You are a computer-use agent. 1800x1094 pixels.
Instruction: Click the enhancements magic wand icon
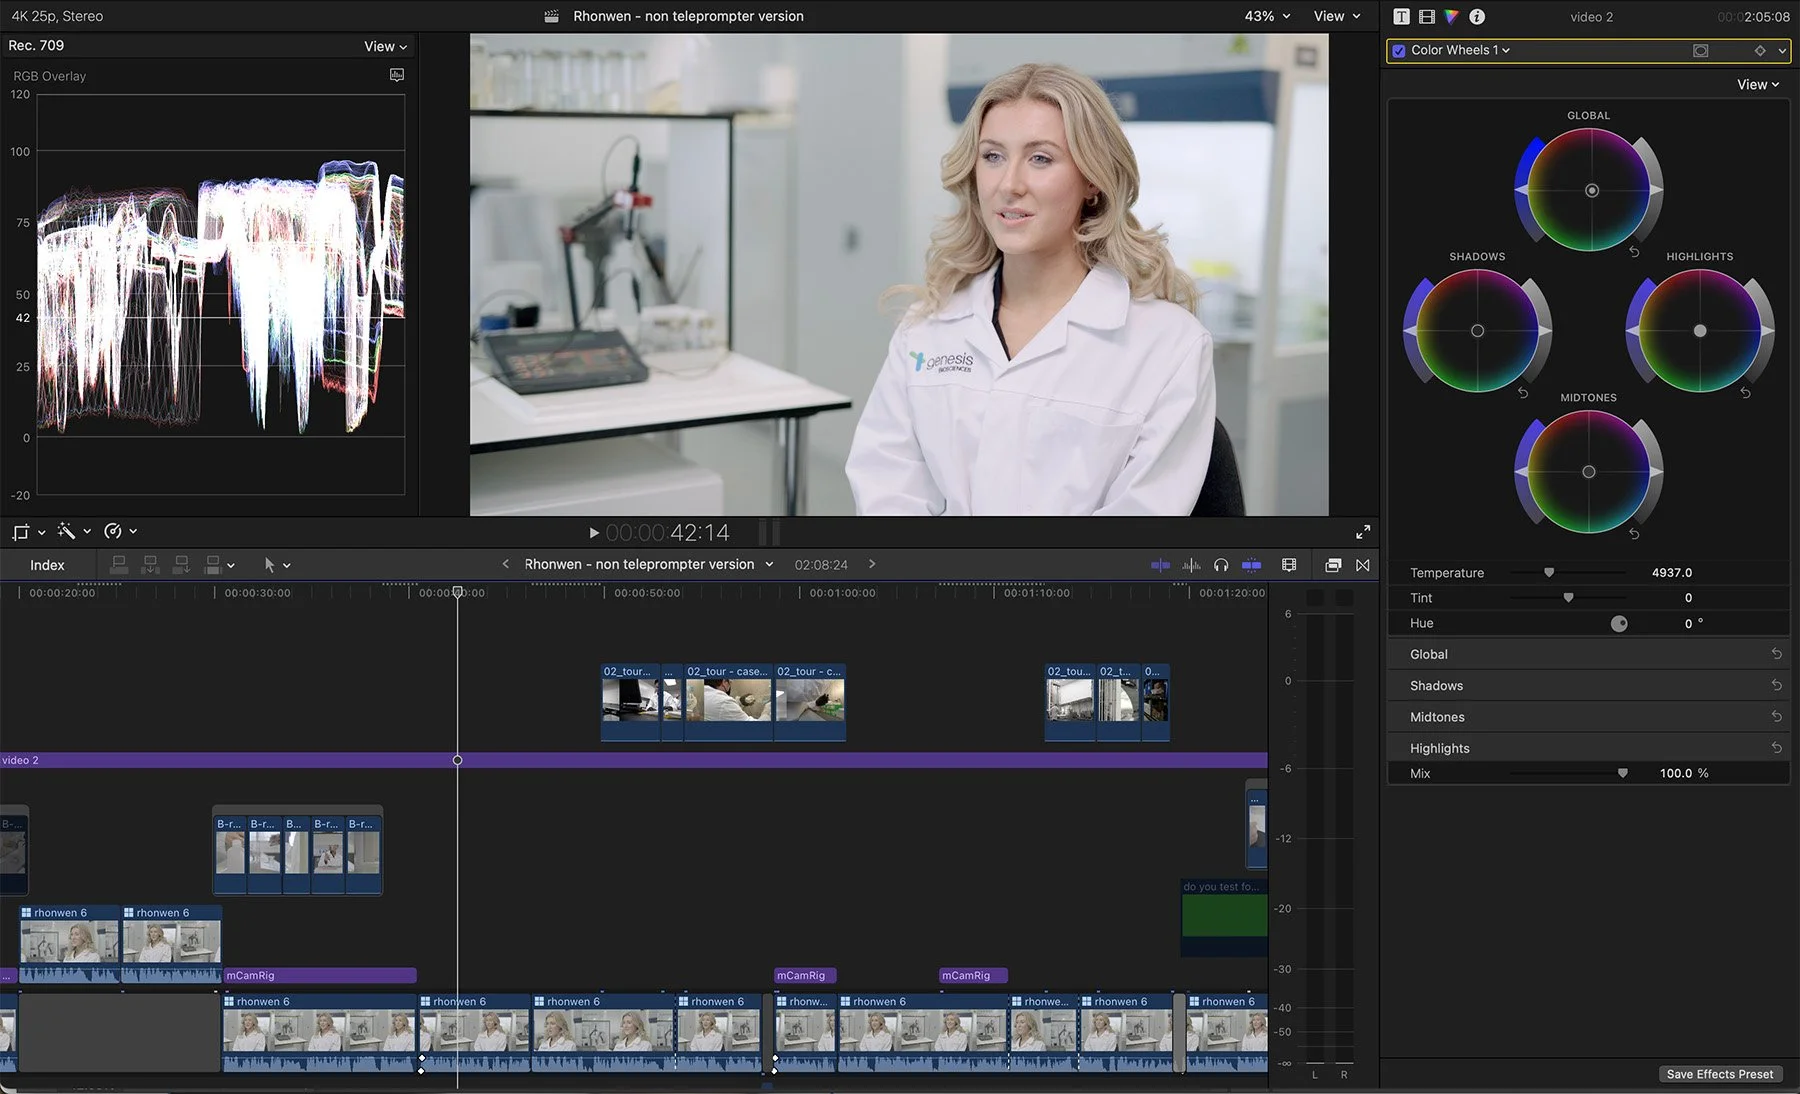coord(67,532)
